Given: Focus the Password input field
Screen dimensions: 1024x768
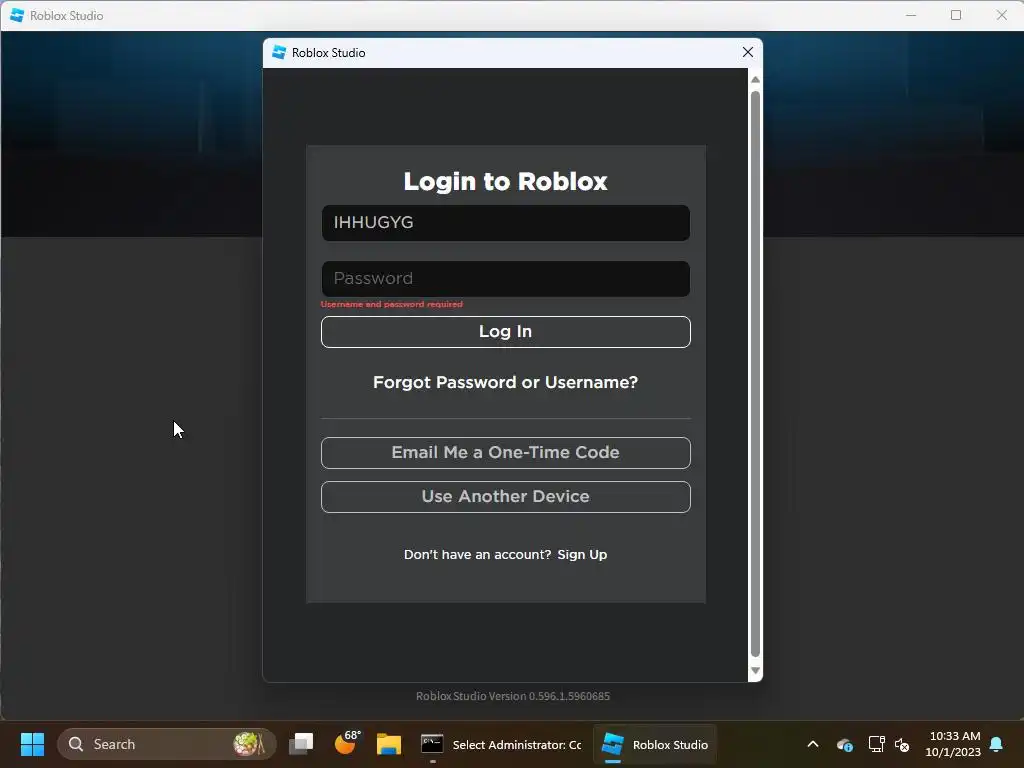Looking at the screenshot, I should coord(505,279).
